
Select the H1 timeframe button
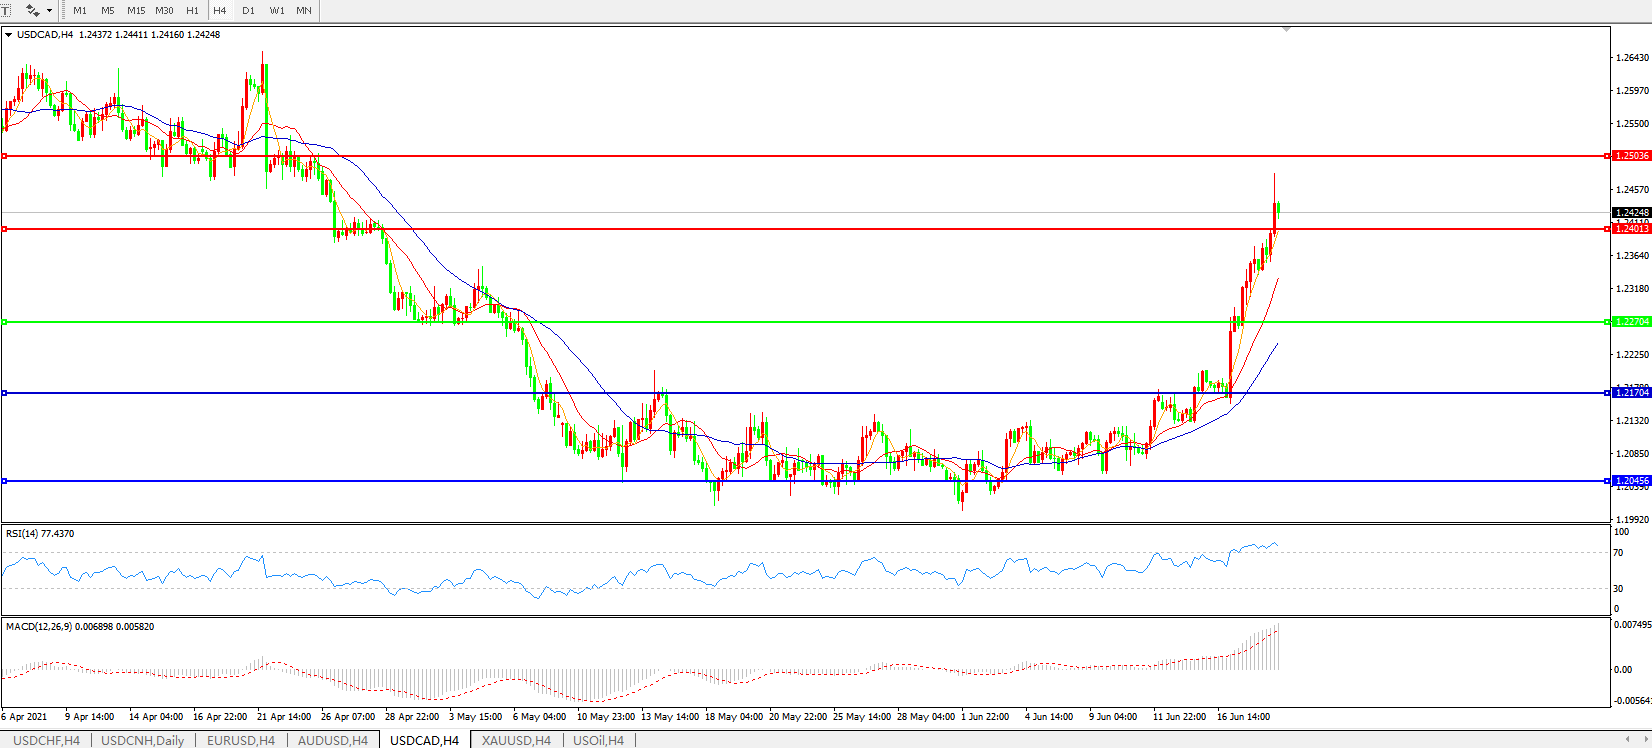(x=192, y=10)
